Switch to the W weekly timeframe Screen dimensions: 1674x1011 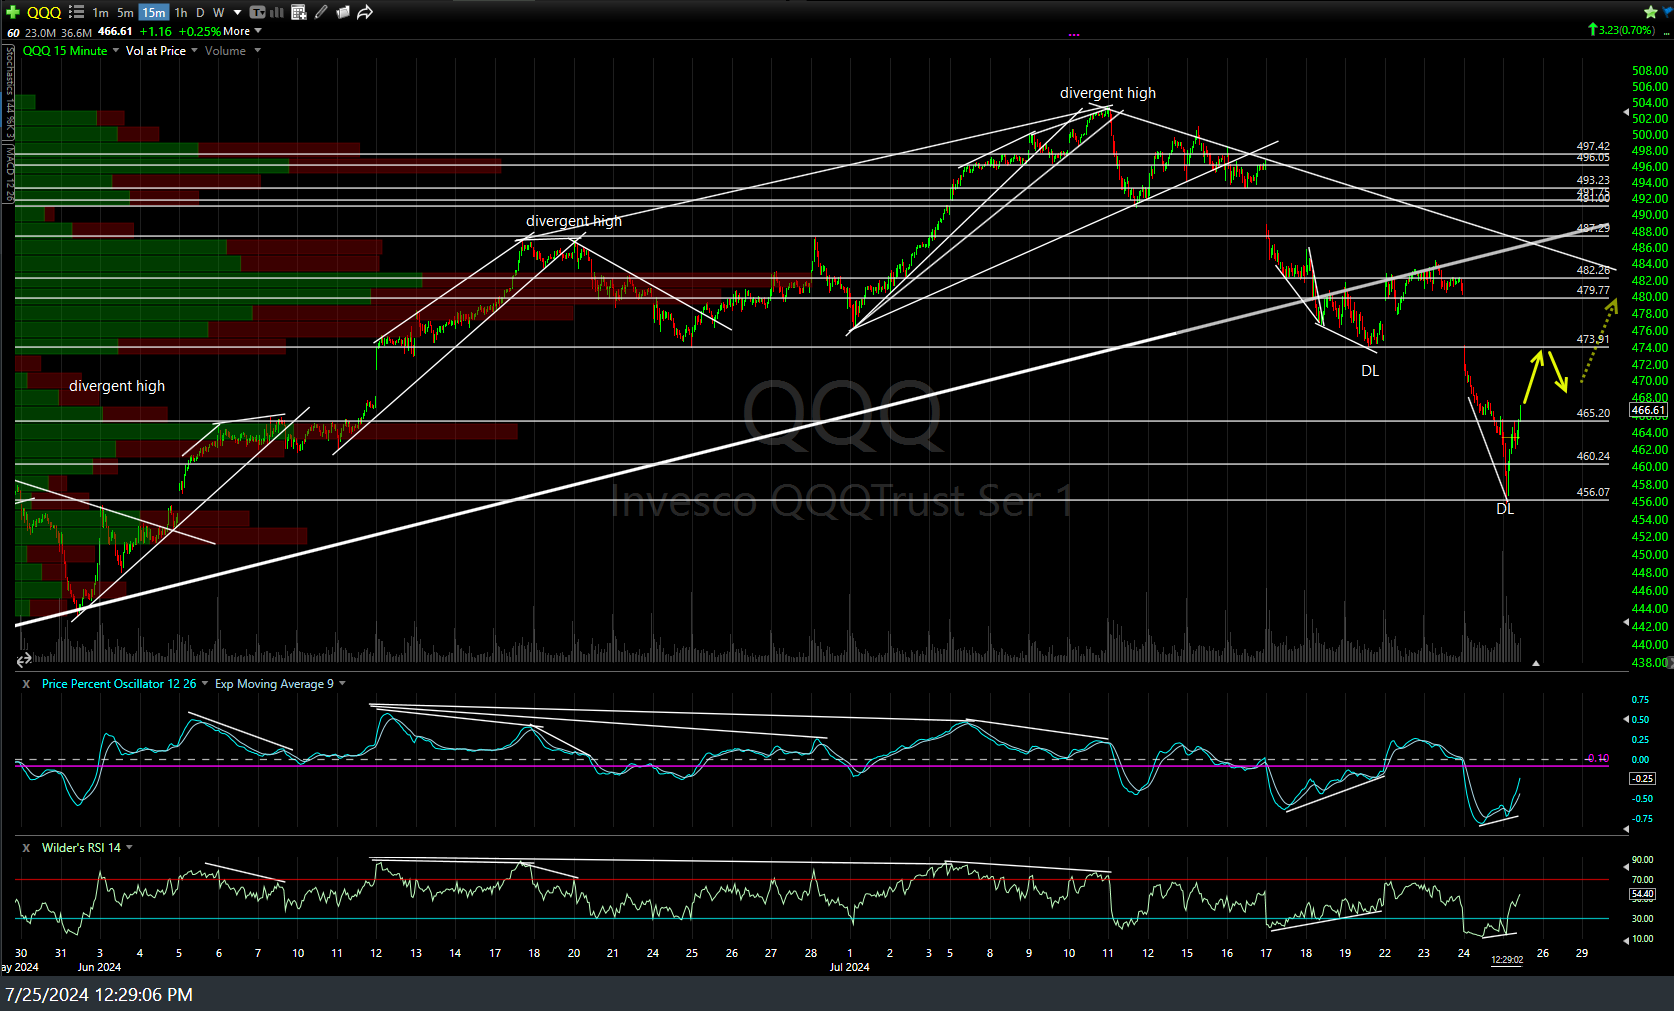(218, 12)
